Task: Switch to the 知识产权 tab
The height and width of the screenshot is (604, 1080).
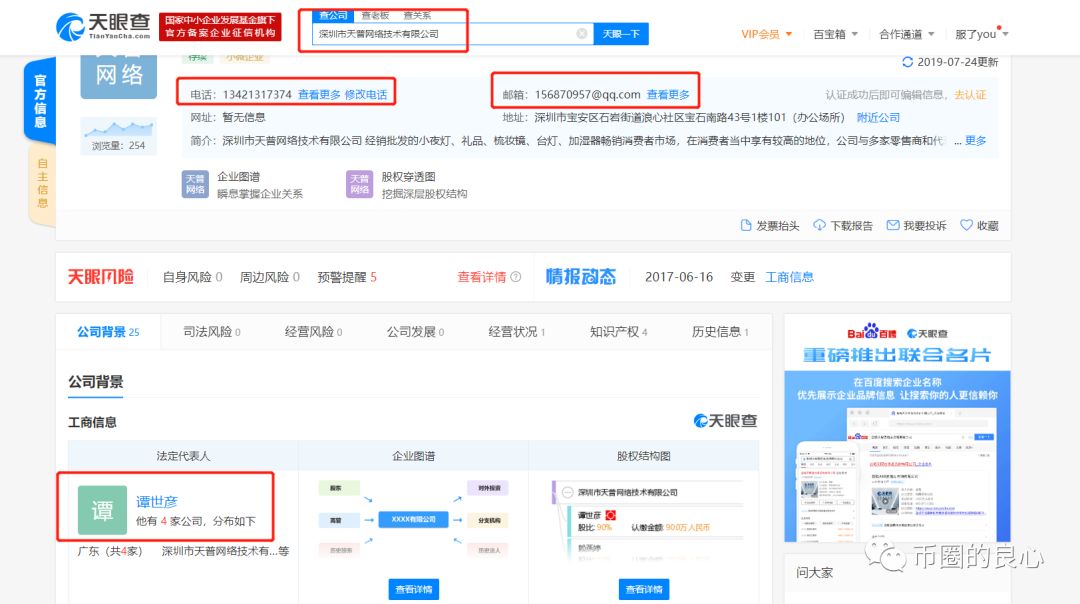Action: tap(619, 332)
